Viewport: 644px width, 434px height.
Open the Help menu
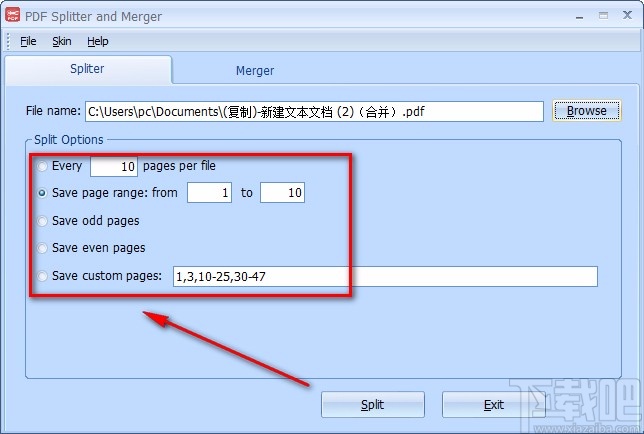(98, 41)
